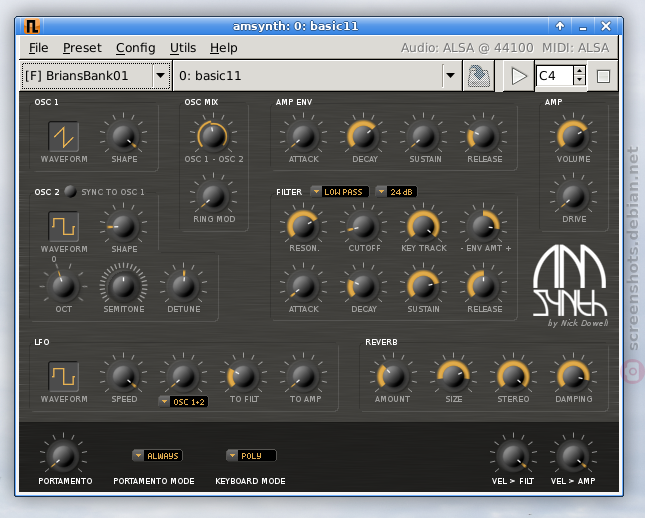Click the Filter envelope Release knob
Viewport: 645px width, 518px height.
[x=483, y=286]
